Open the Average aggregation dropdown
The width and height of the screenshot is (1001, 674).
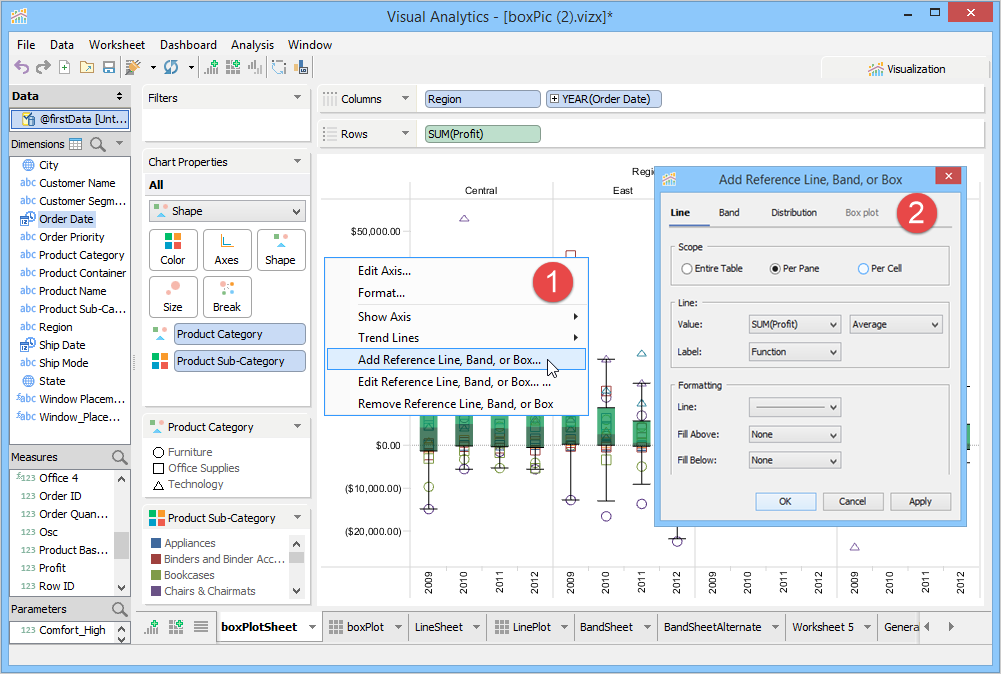click(x=895, y=325)
